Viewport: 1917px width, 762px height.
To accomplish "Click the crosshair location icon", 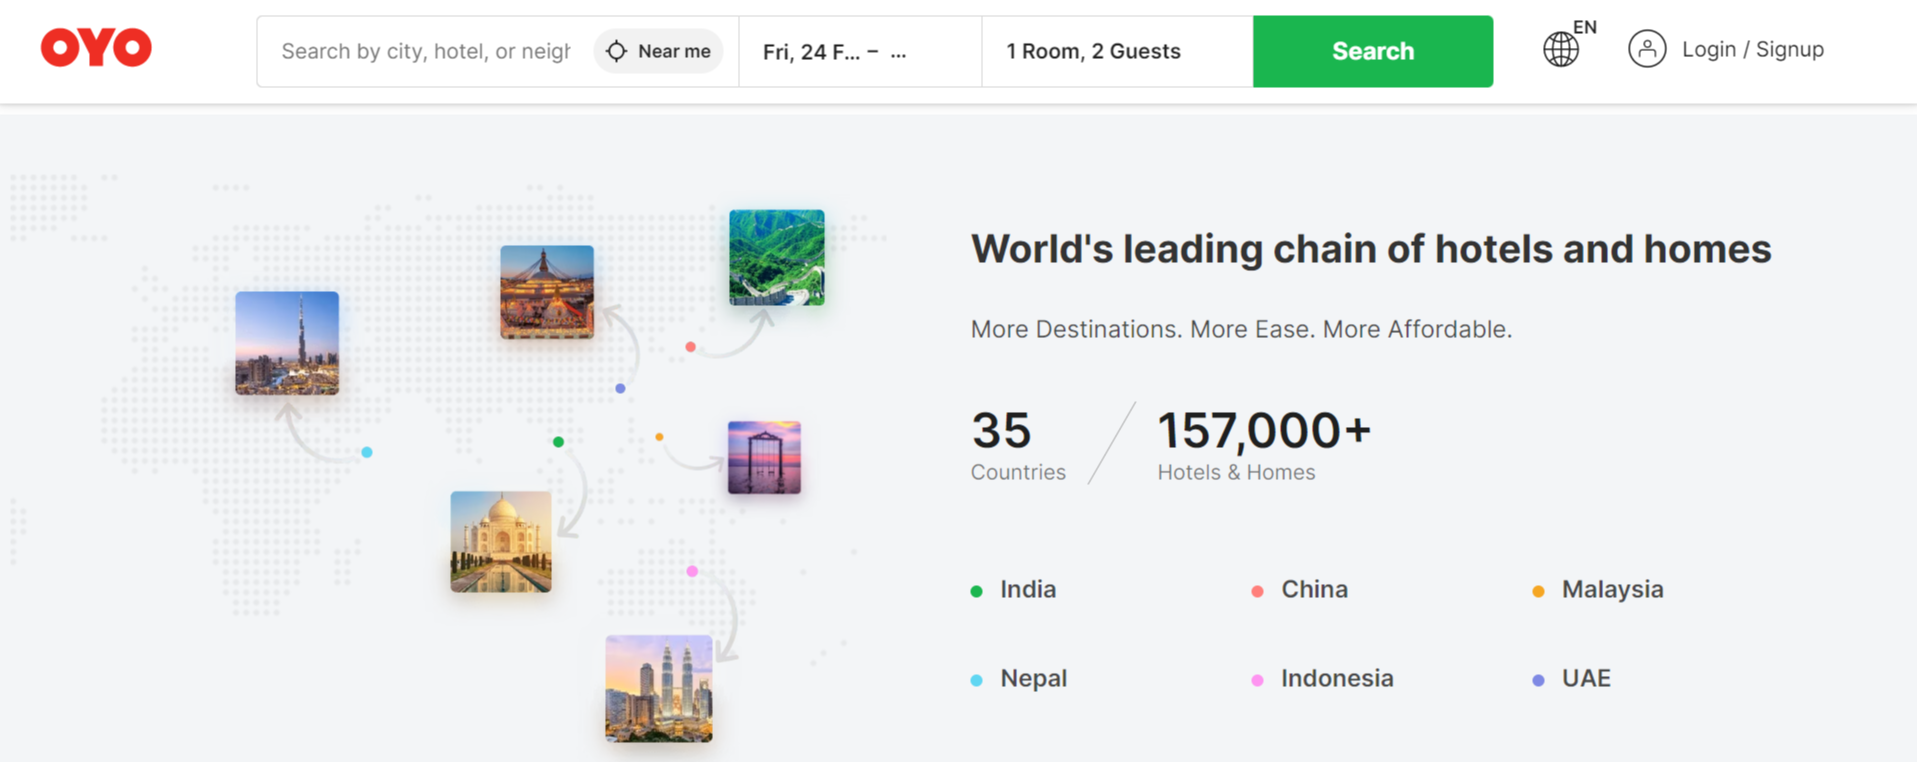I will [x=617, y=51].
